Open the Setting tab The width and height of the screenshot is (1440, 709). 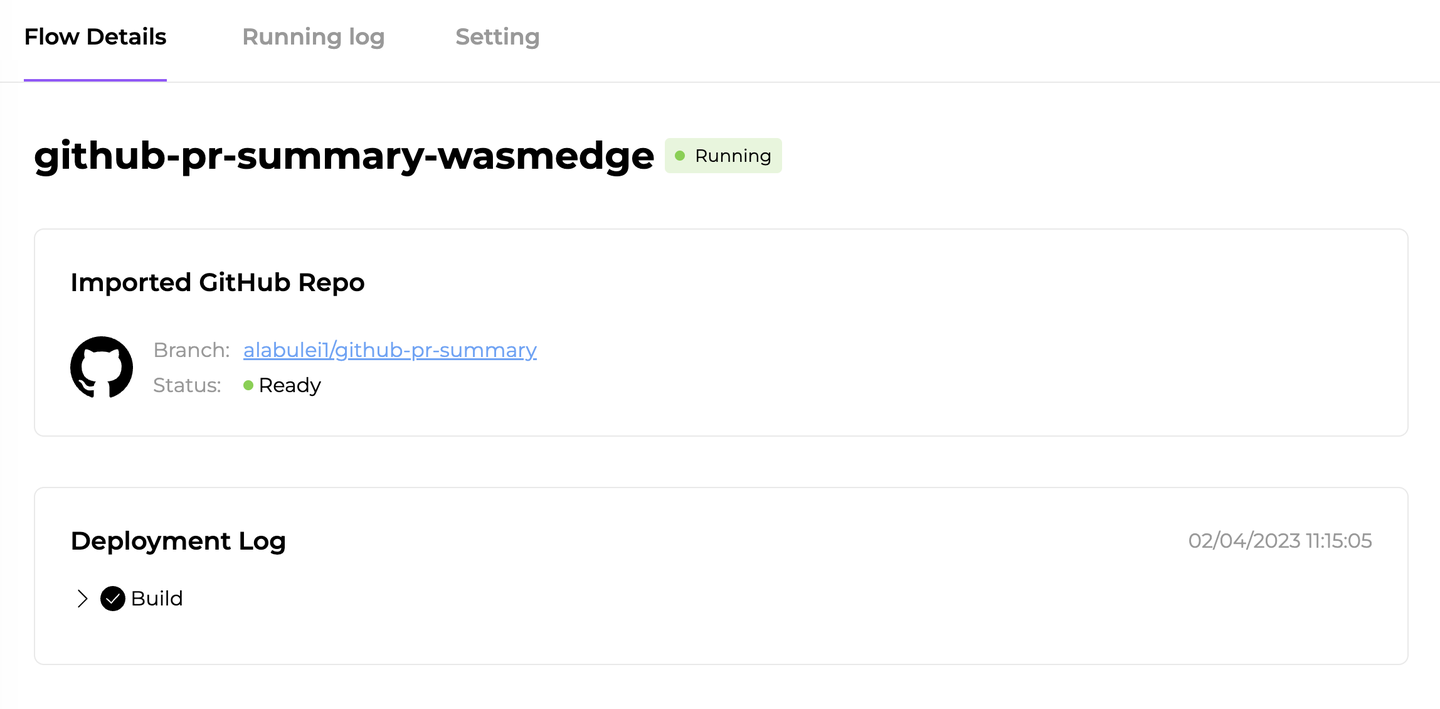497,37
